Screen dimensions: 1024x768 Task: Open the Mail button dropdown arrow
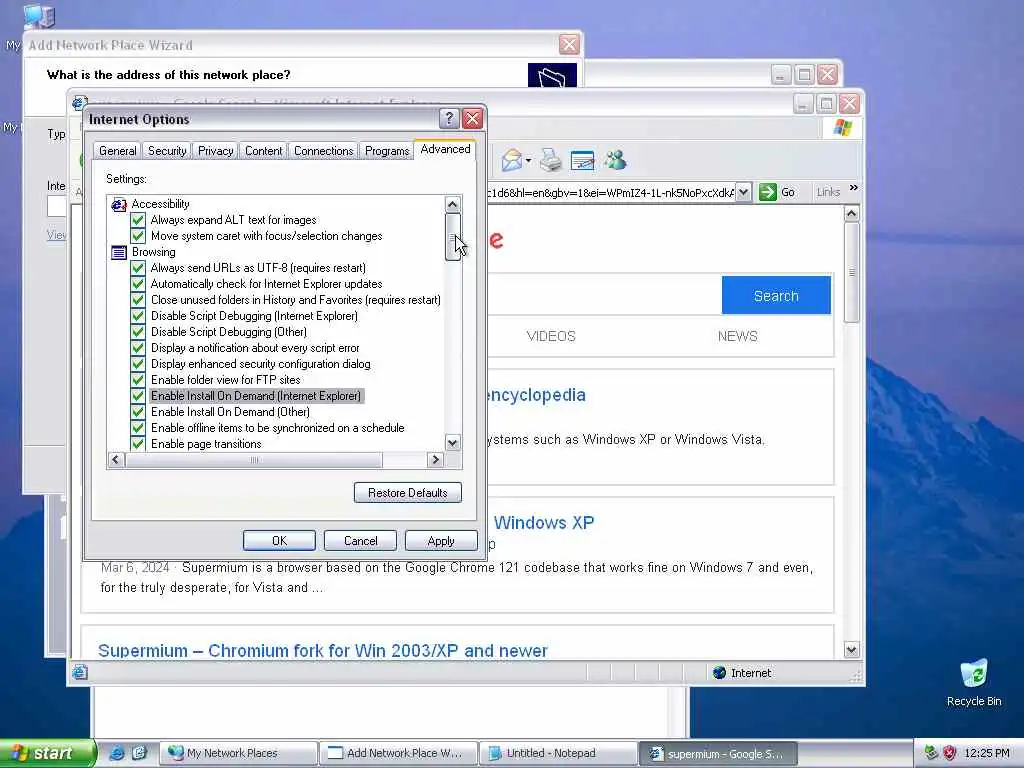coord(528,160)
